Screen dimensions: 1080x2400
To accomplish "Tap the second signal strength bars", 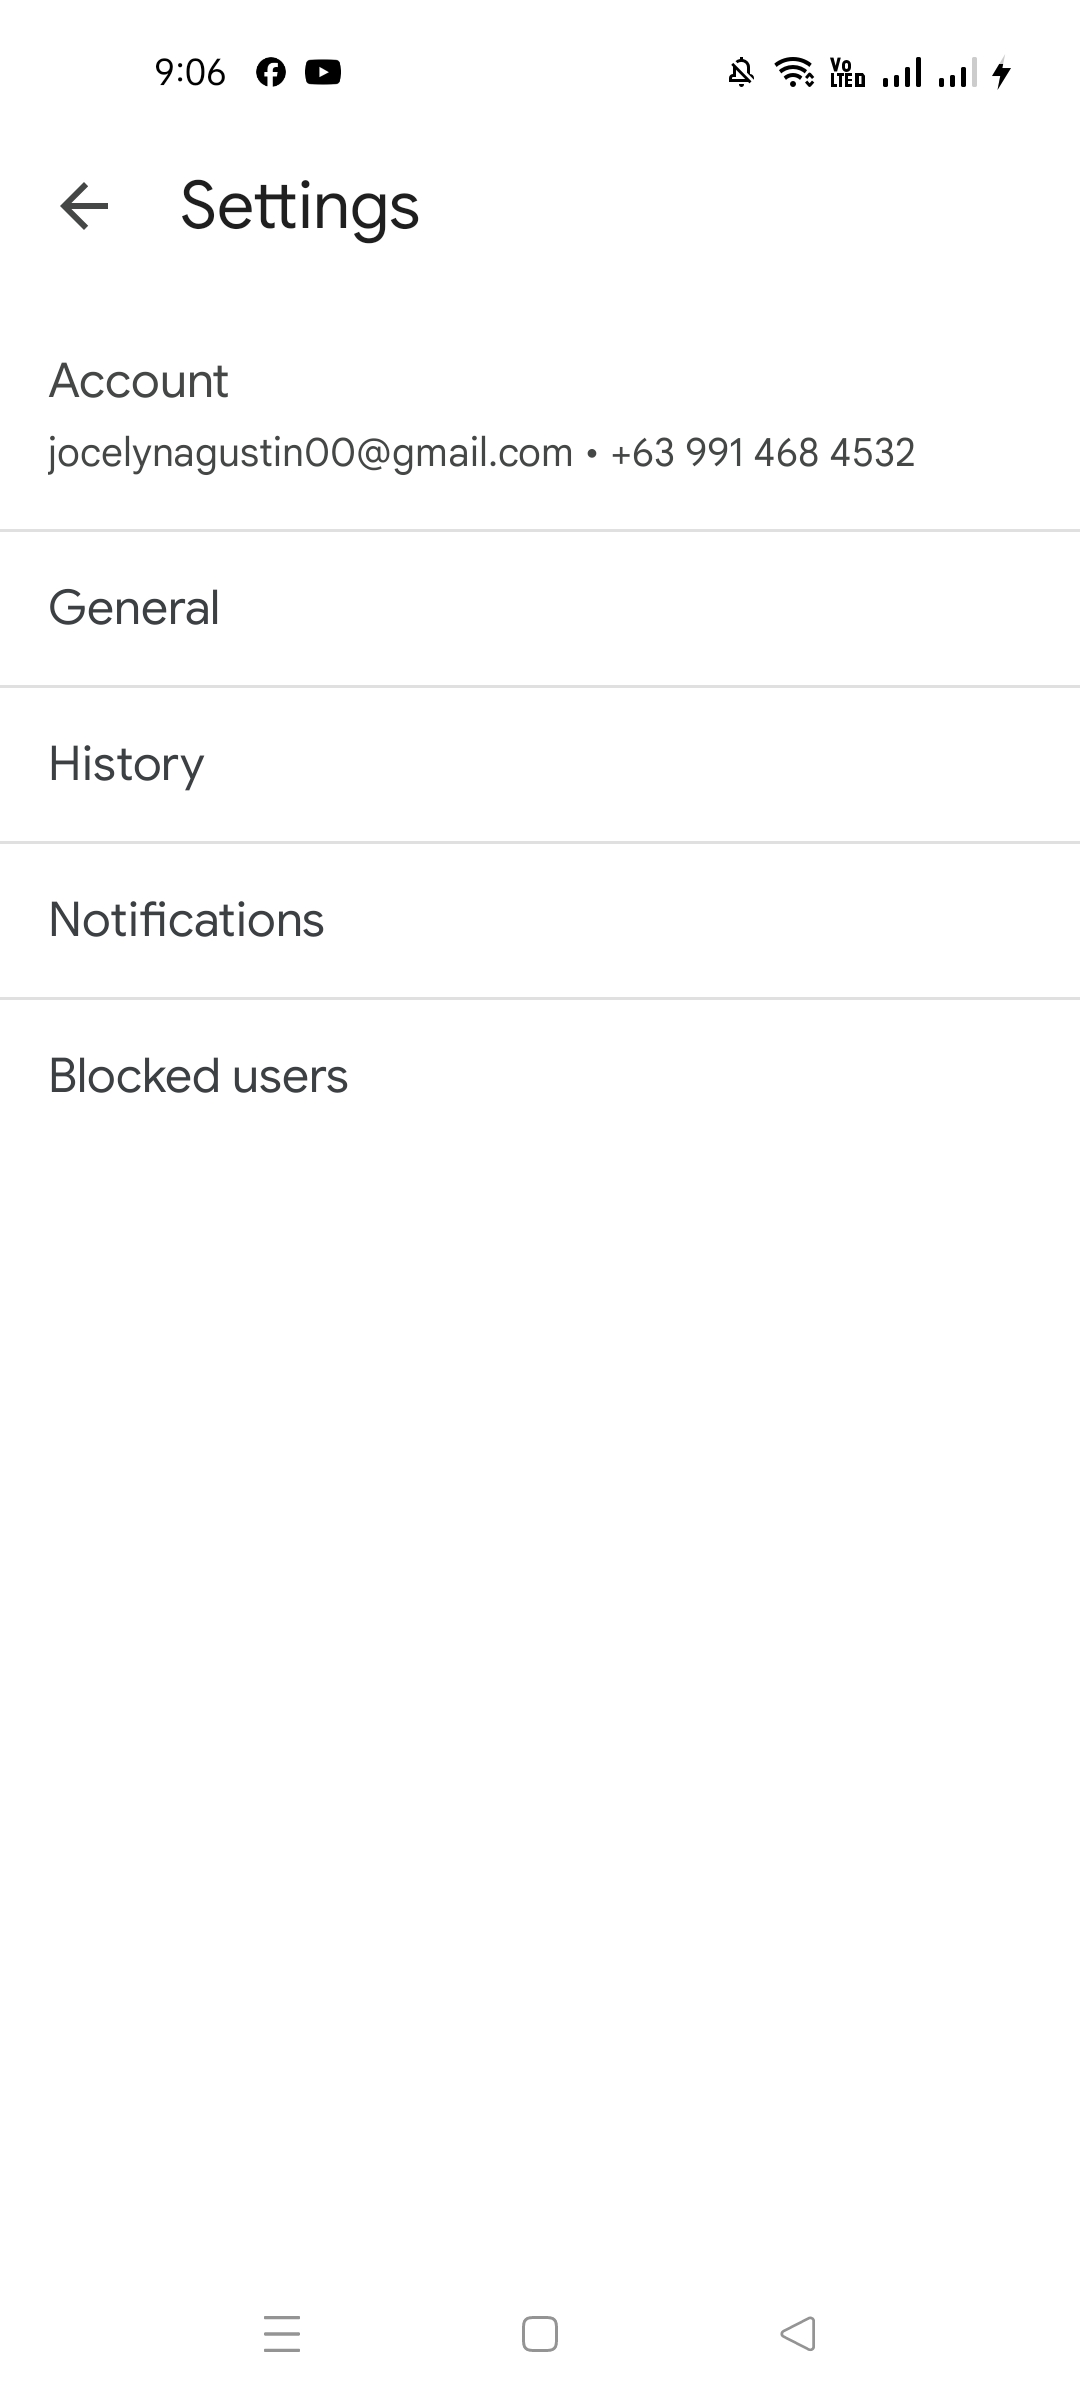I will point(957,73).
